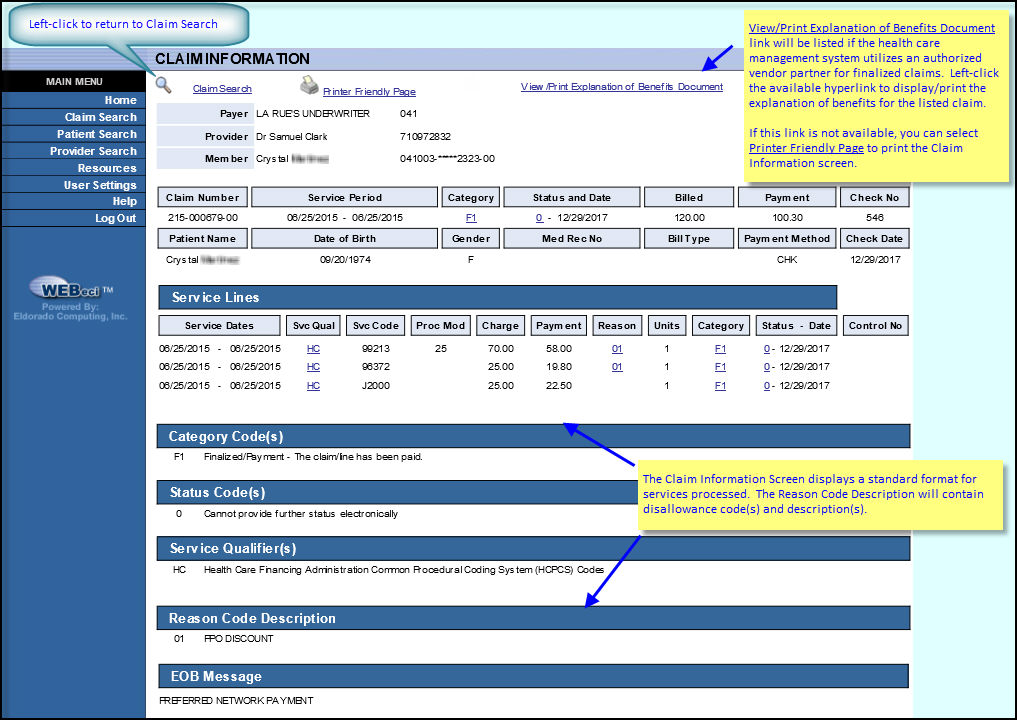Image resolution: width=1017 pixels, height=720 pixels.
Task: Click the Service Dates column header
Action: (x=219, y=326)
